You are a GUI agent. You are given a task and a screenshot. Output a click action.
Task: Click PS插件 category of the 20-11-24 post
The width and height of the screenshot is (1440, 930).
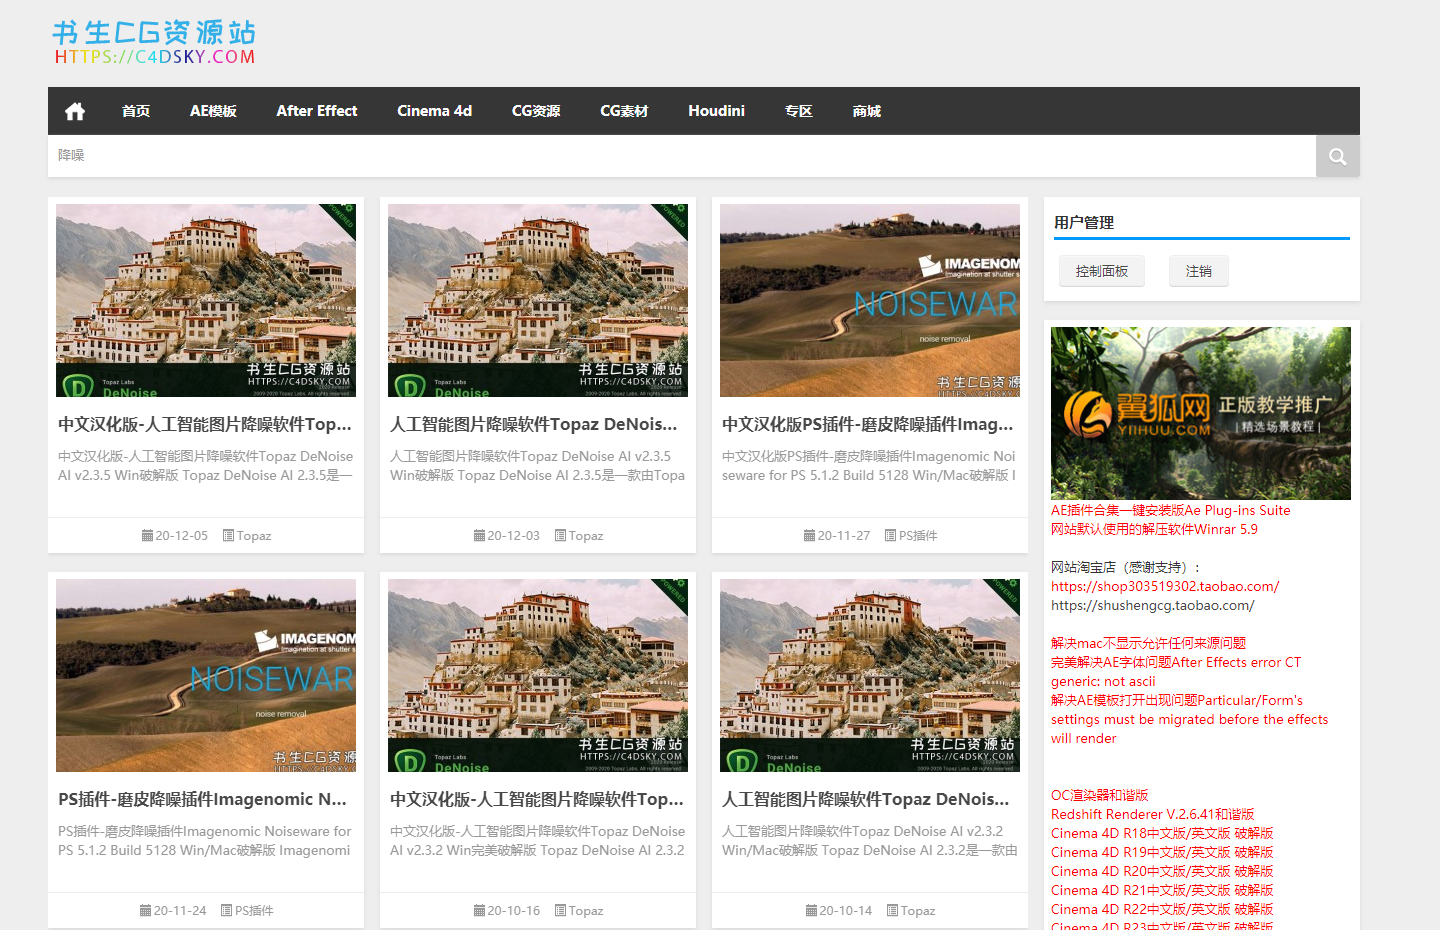[254, 911]
